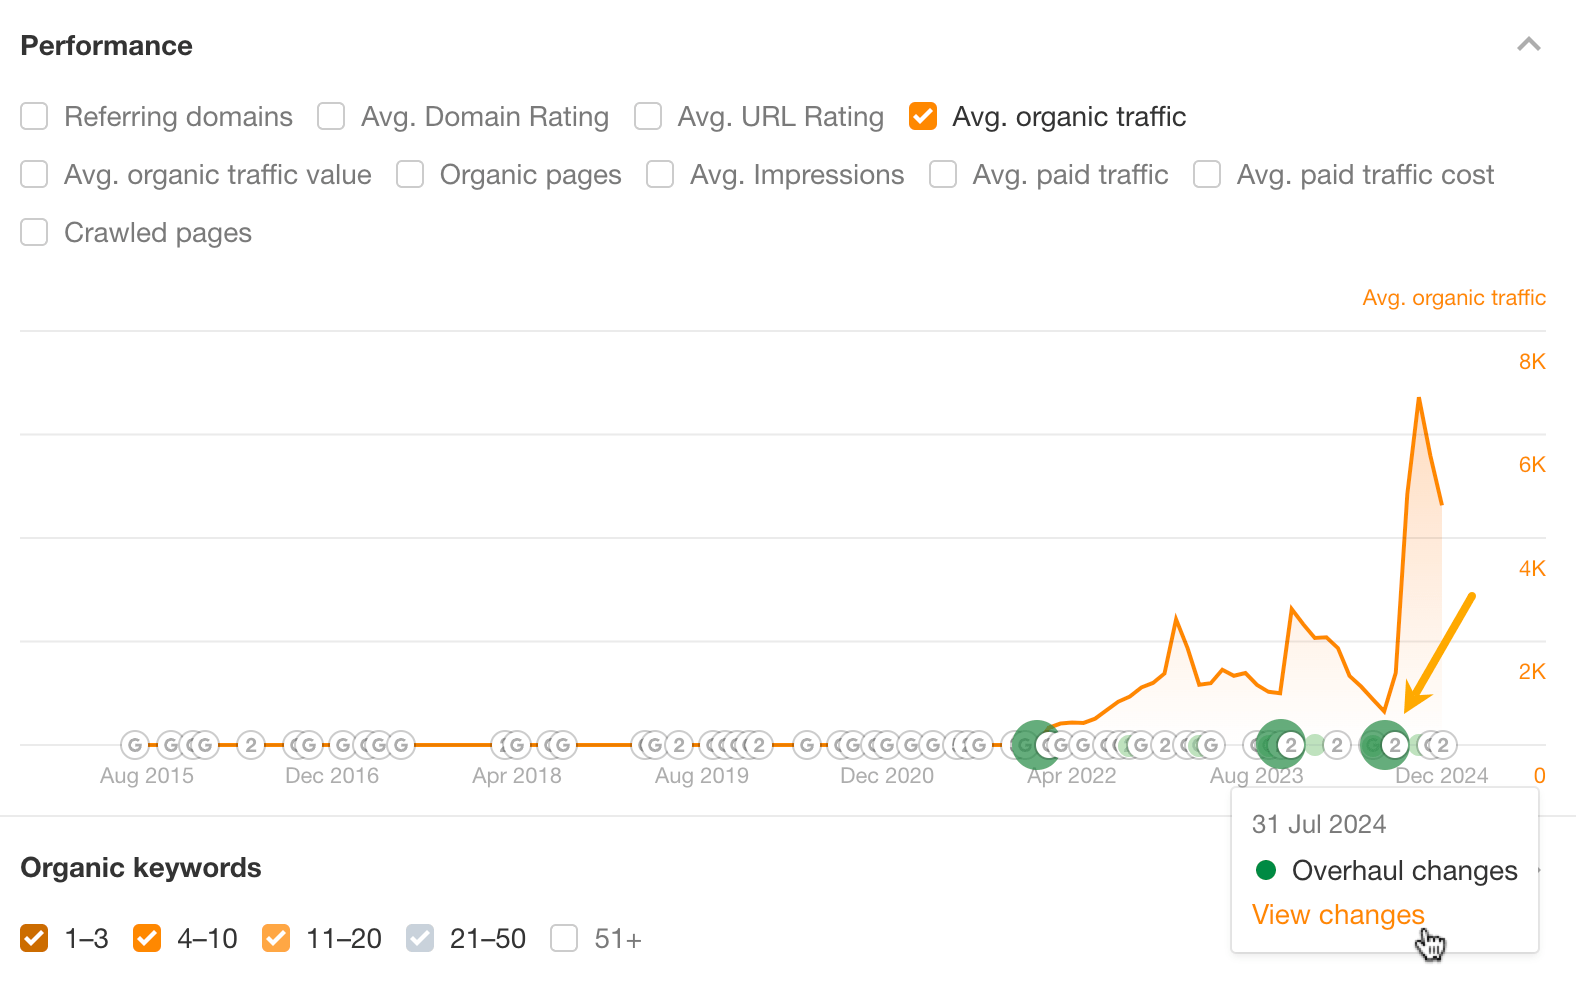Click the "2" algorithm marker near Aug 2019
Viewport: 1576px width, 996px height.
[x=678, y=744]
